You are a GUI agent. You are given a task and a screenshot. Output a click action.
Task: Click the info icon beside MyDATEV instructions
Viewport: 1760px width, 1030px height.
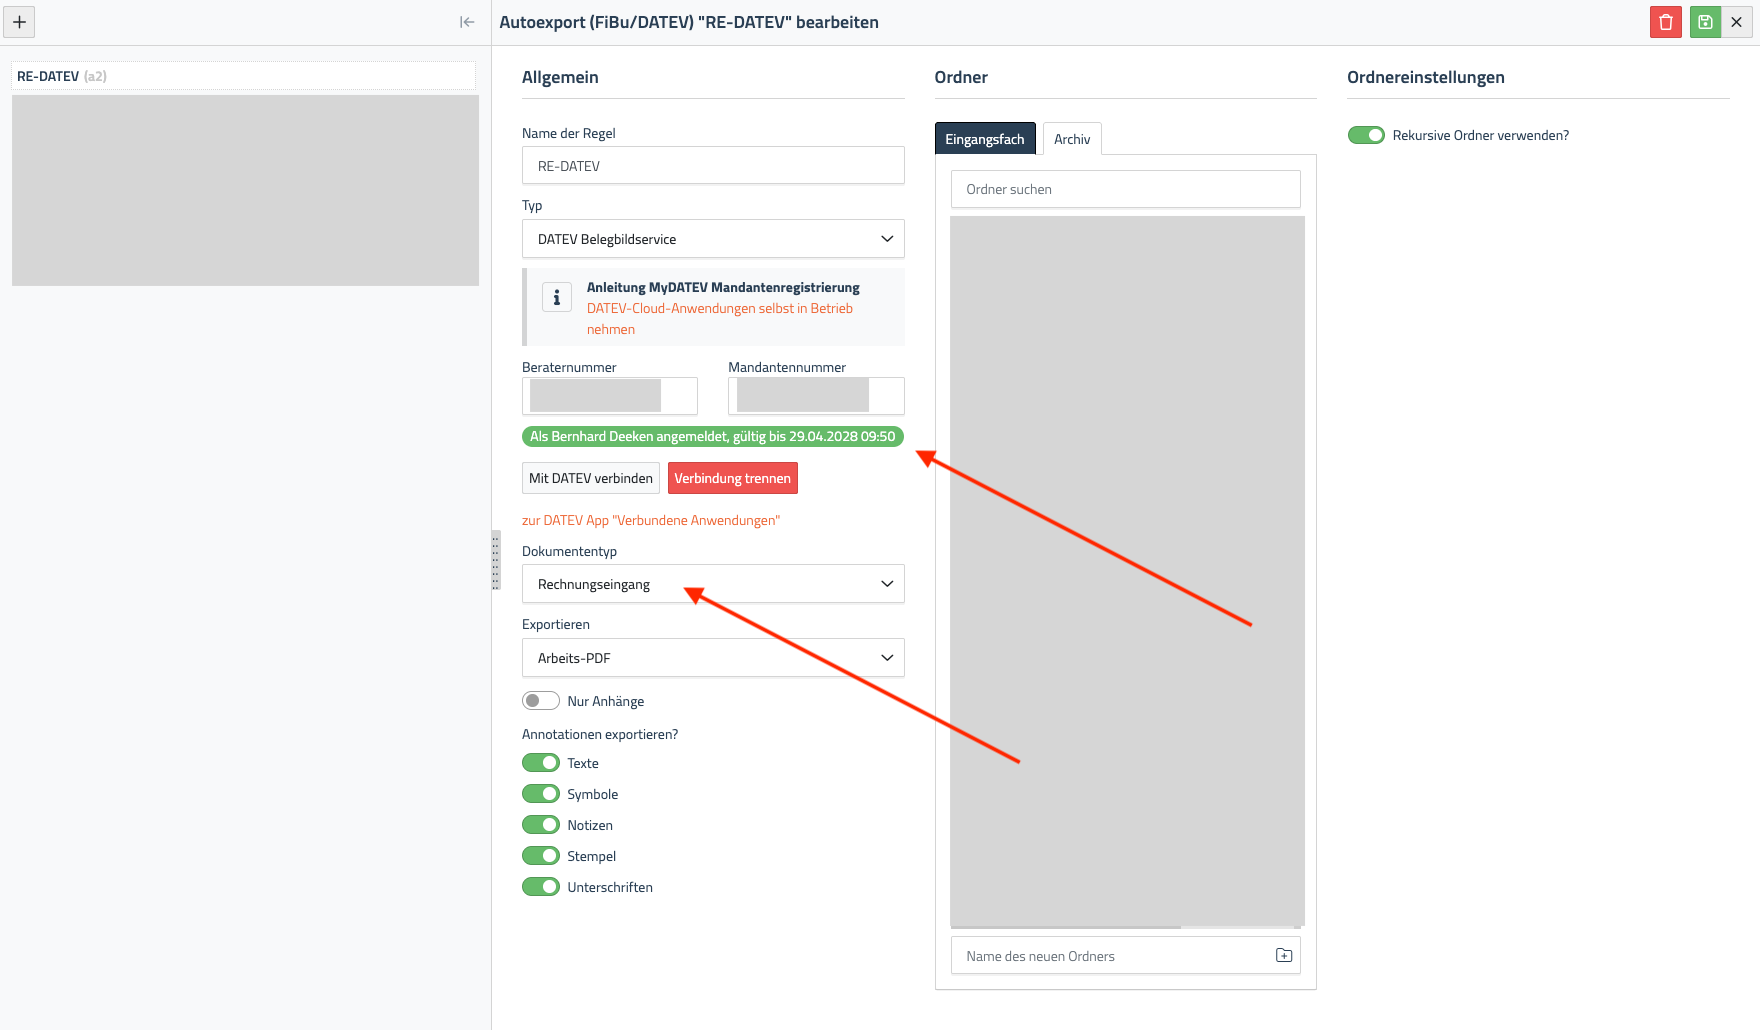557,297
